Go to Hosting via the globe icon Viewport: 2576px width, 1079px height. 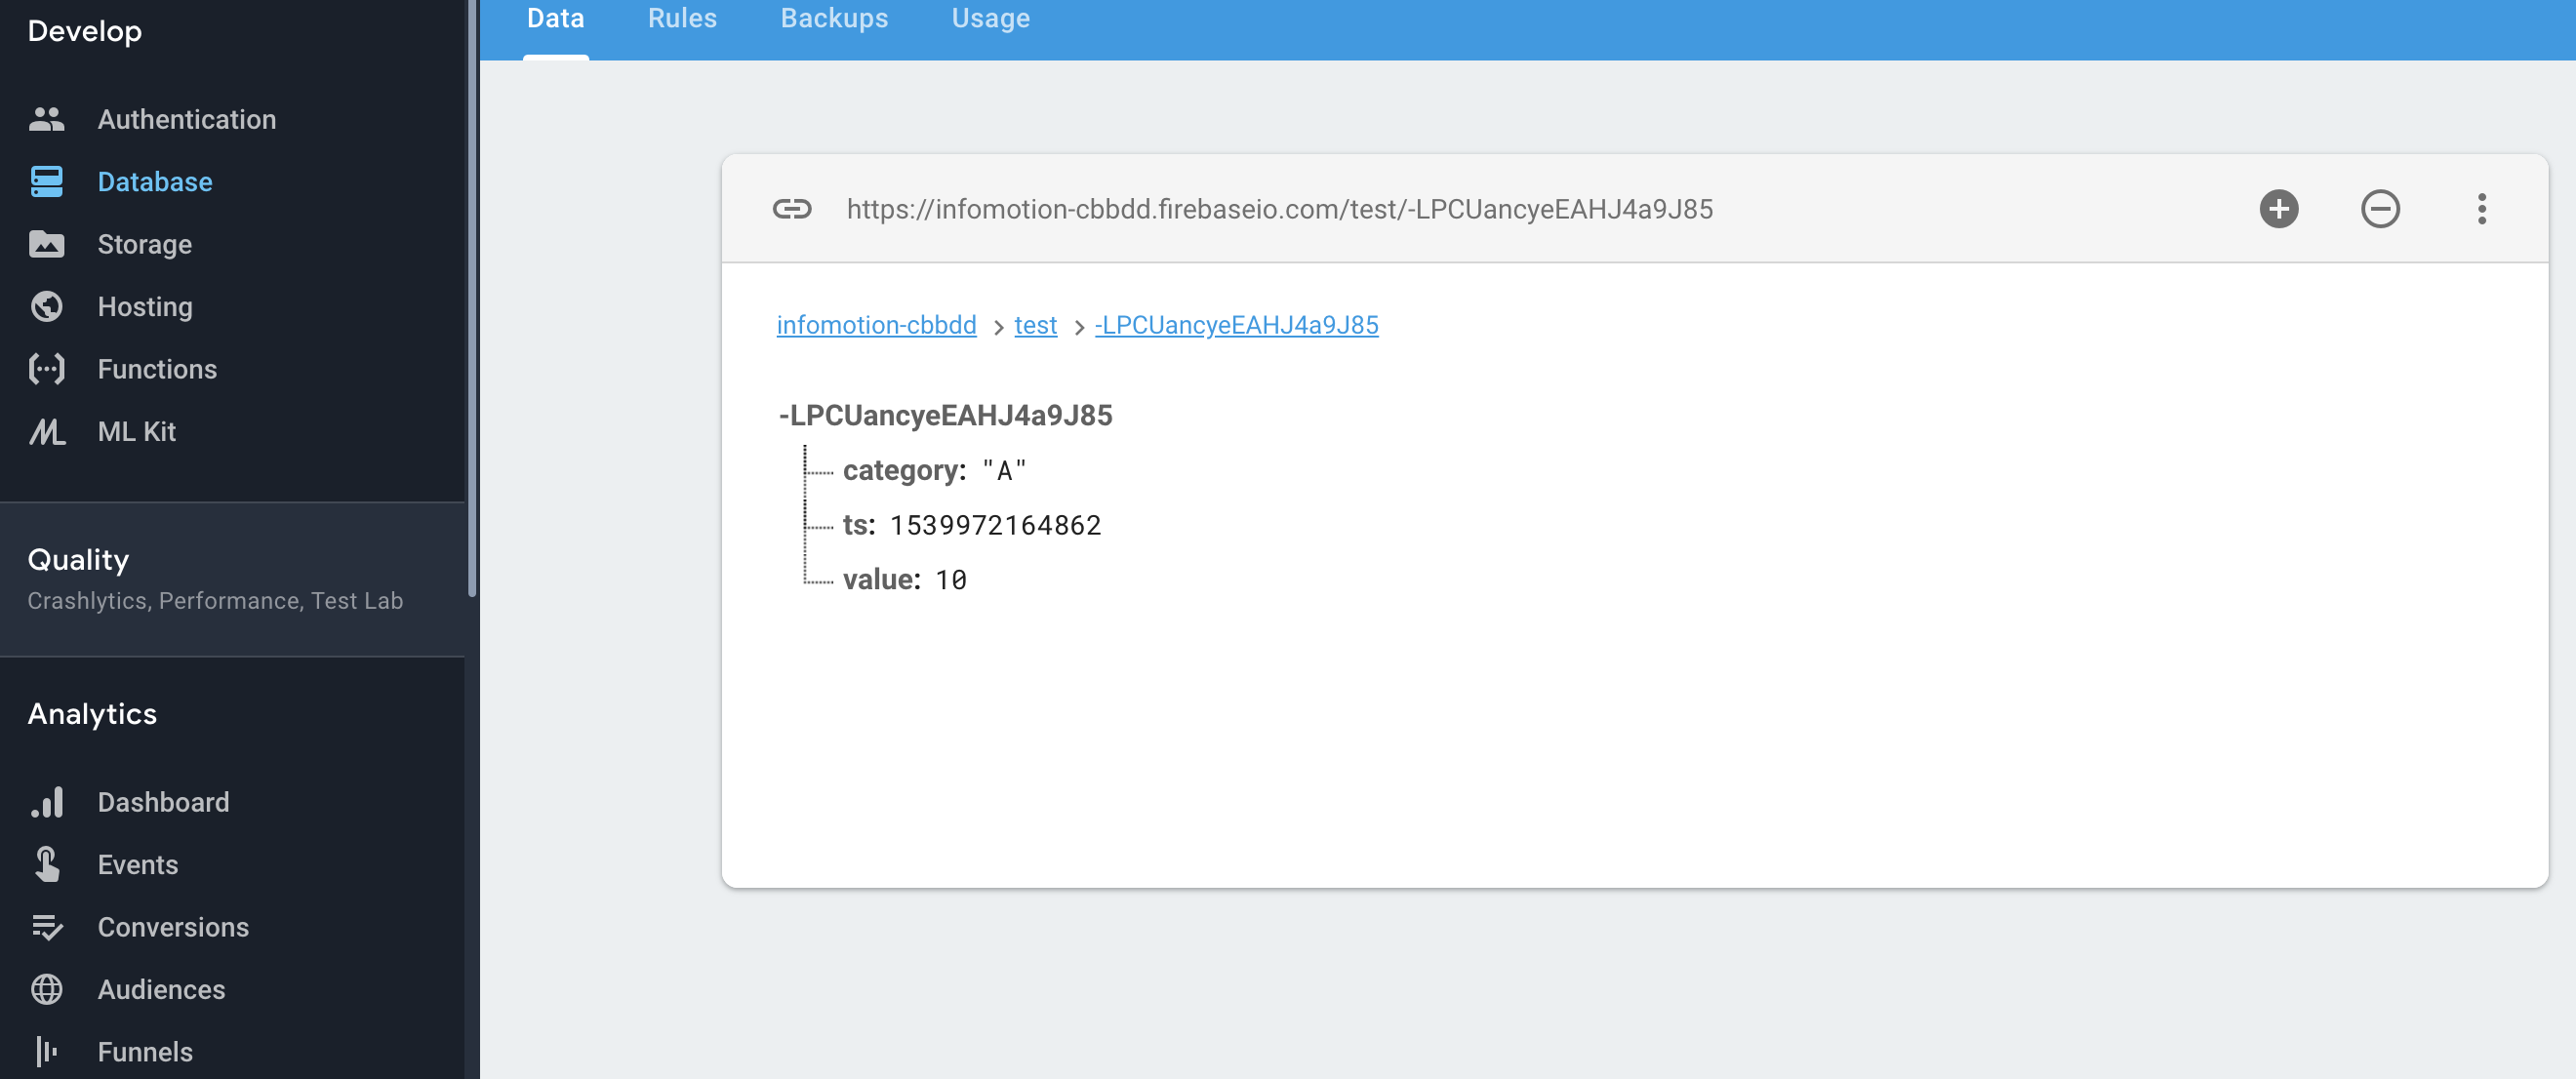(x=46, y=306)
